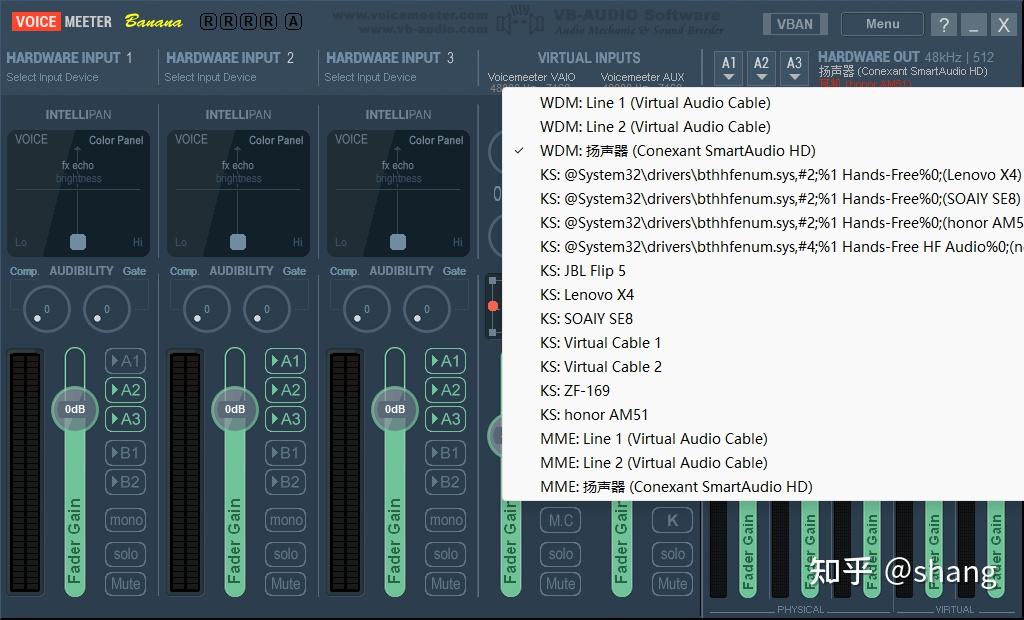Viewport: 1024px width, 620px height.
Task: Enable B1 bus on Hardware Input 1
Action: tap(125, 453)
